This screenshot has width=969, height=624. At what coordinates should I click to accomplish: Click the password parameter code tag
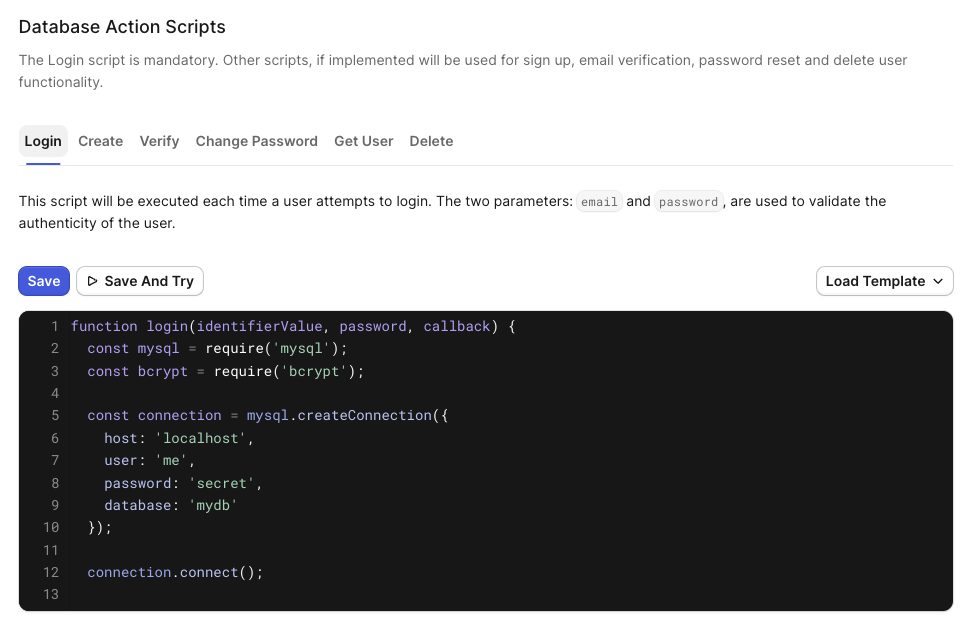coord(688,201)
